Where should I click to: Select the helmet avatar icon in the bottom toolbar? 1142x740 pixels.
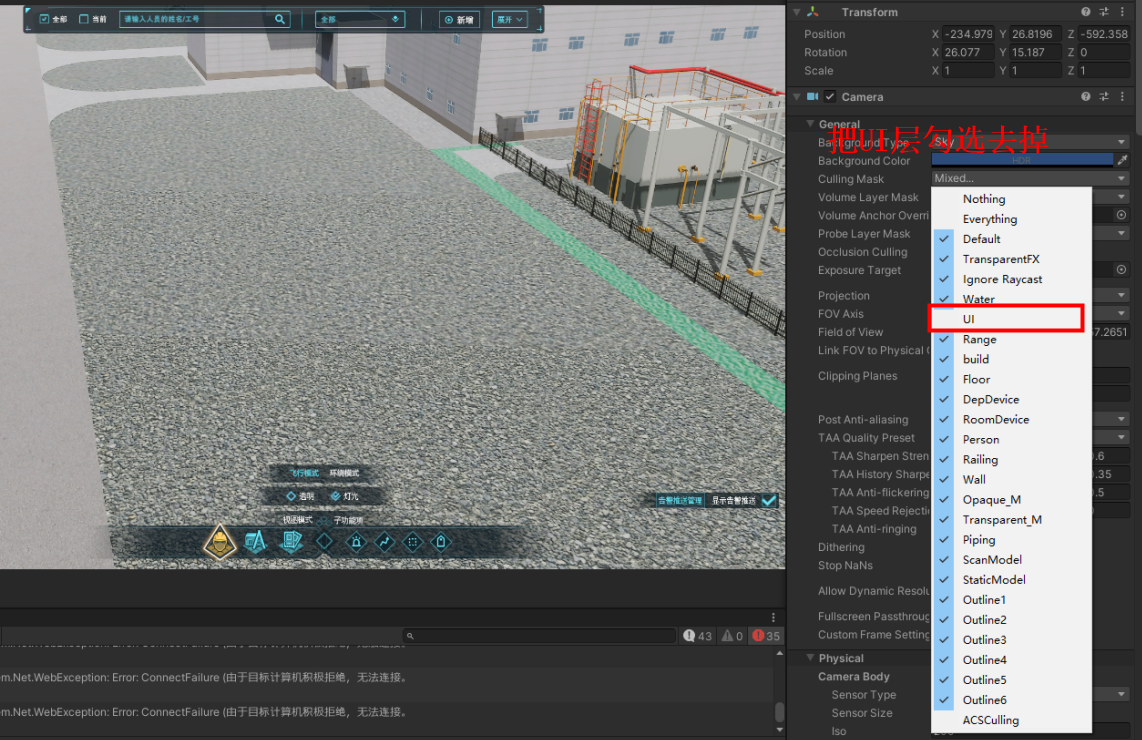tap(221, 542)
